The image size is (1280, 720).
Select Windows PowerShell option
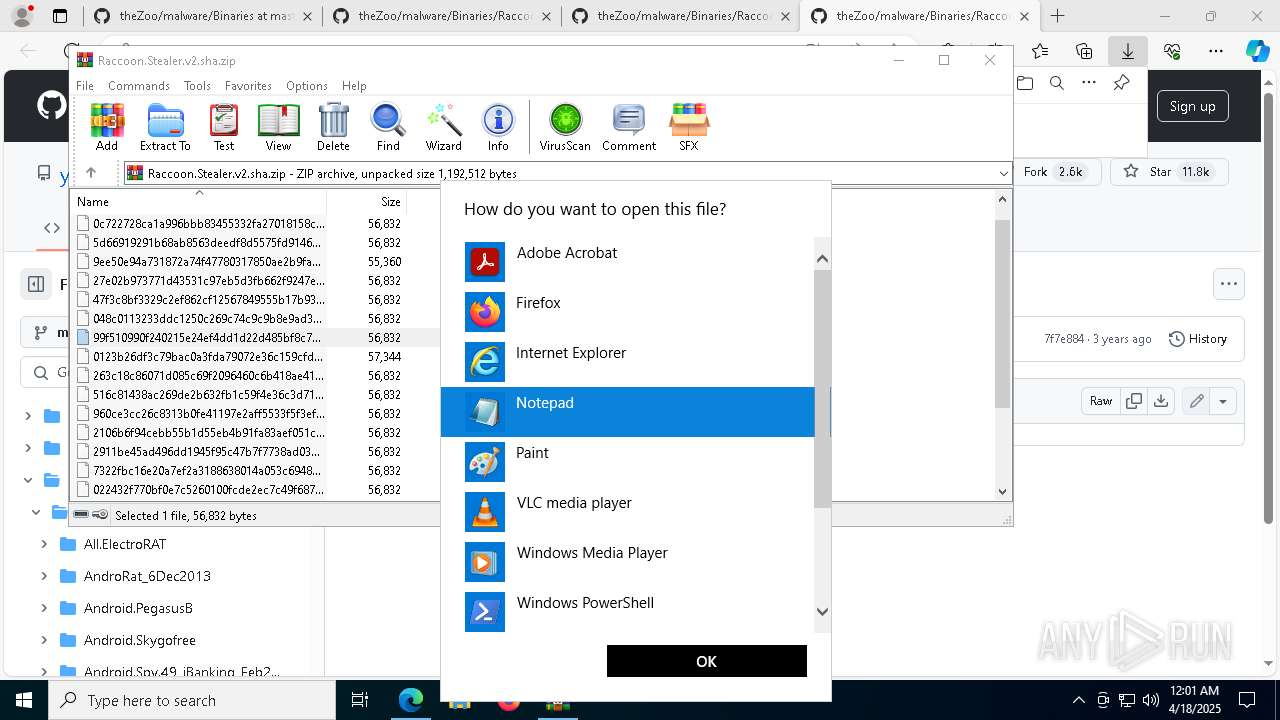coord(628,612)
